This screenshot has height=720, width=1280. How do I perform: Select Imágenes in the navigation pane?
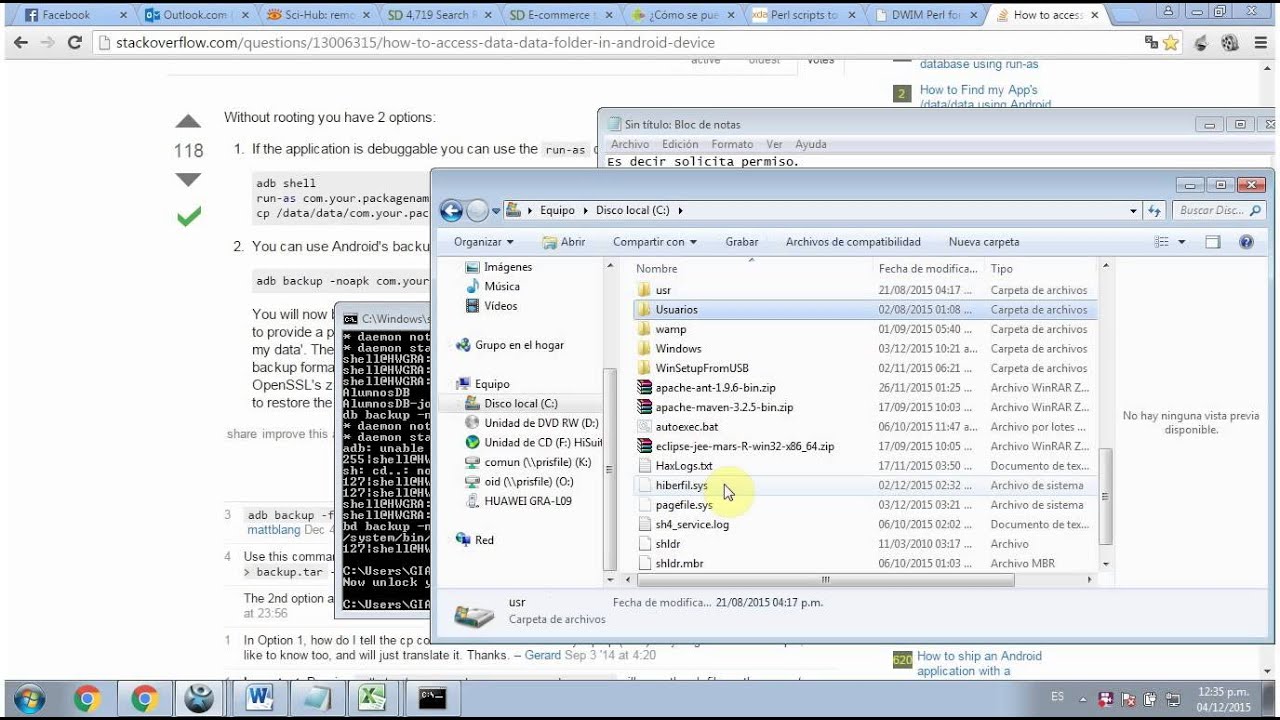coord(497,267)
